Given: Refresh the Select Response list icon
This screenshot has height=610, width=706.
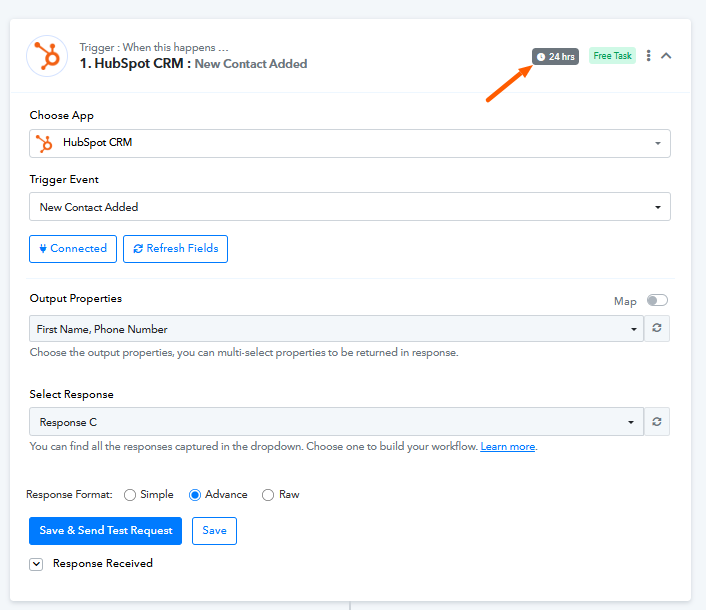Looking at the screenshot, I should click(x=657, y=422).
